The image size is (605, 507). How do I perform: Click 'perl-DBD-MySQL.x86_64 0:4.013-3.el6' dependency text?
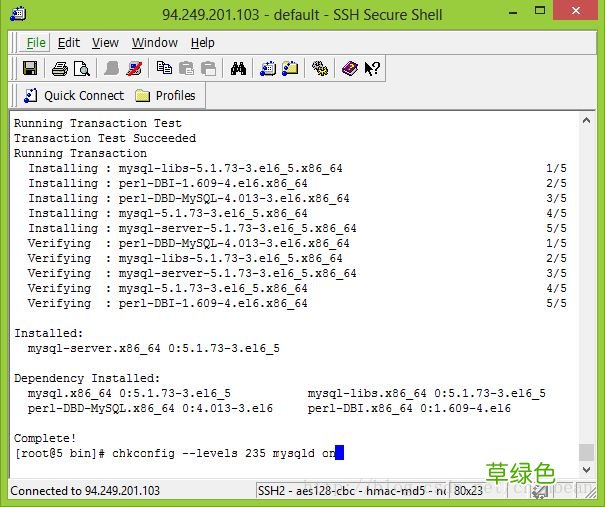150,408
